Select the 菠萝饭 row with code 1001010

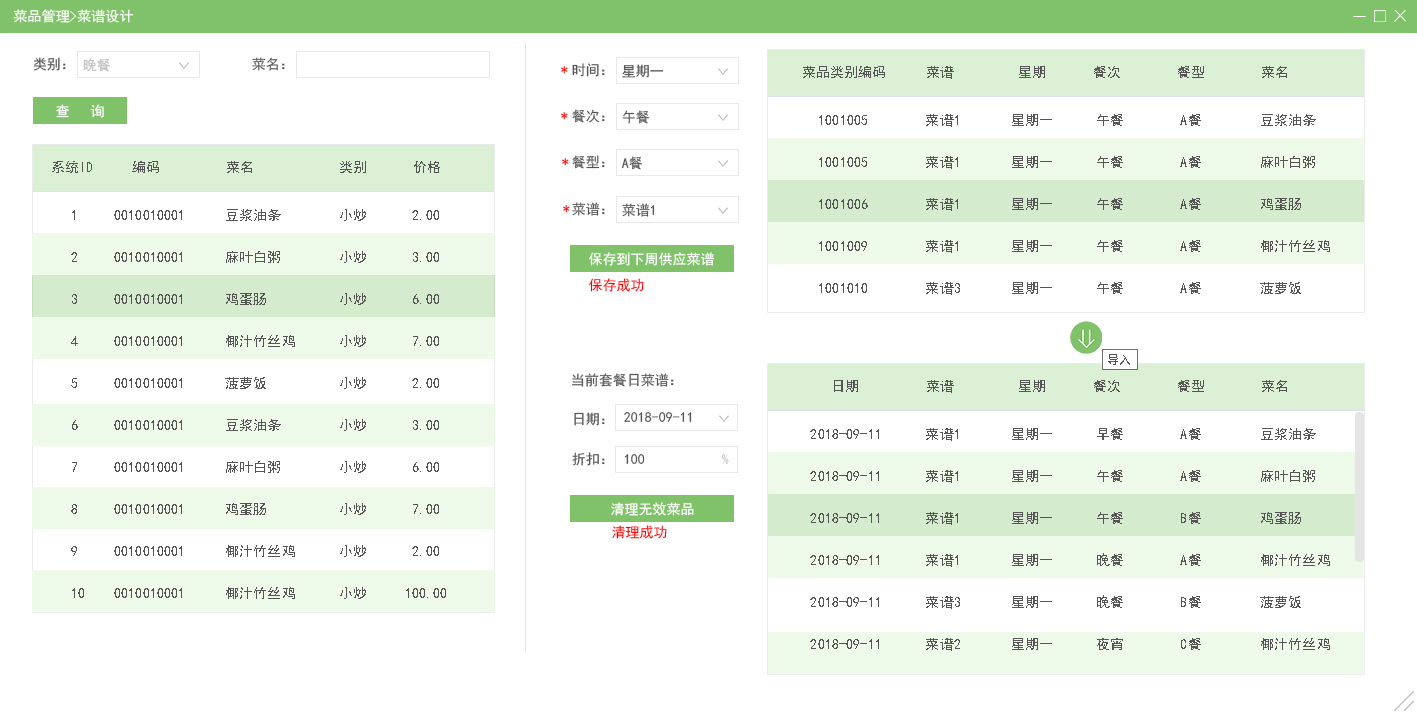coord(1065,288)
